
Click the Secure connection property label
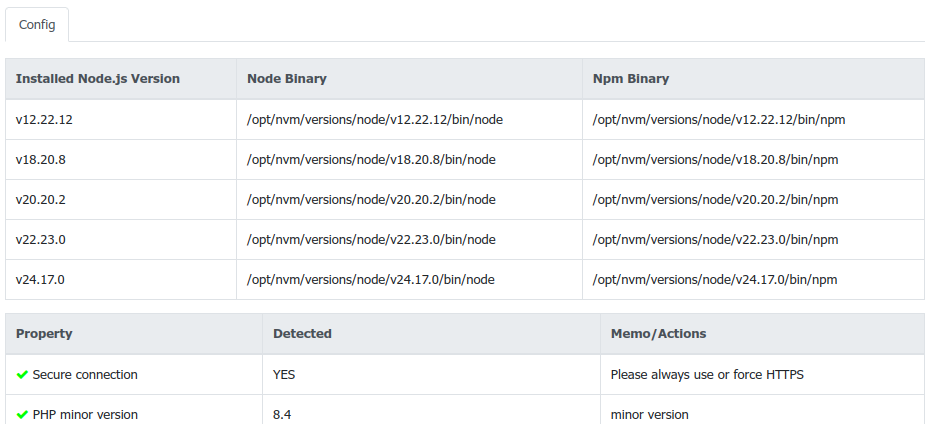(85, 375)
